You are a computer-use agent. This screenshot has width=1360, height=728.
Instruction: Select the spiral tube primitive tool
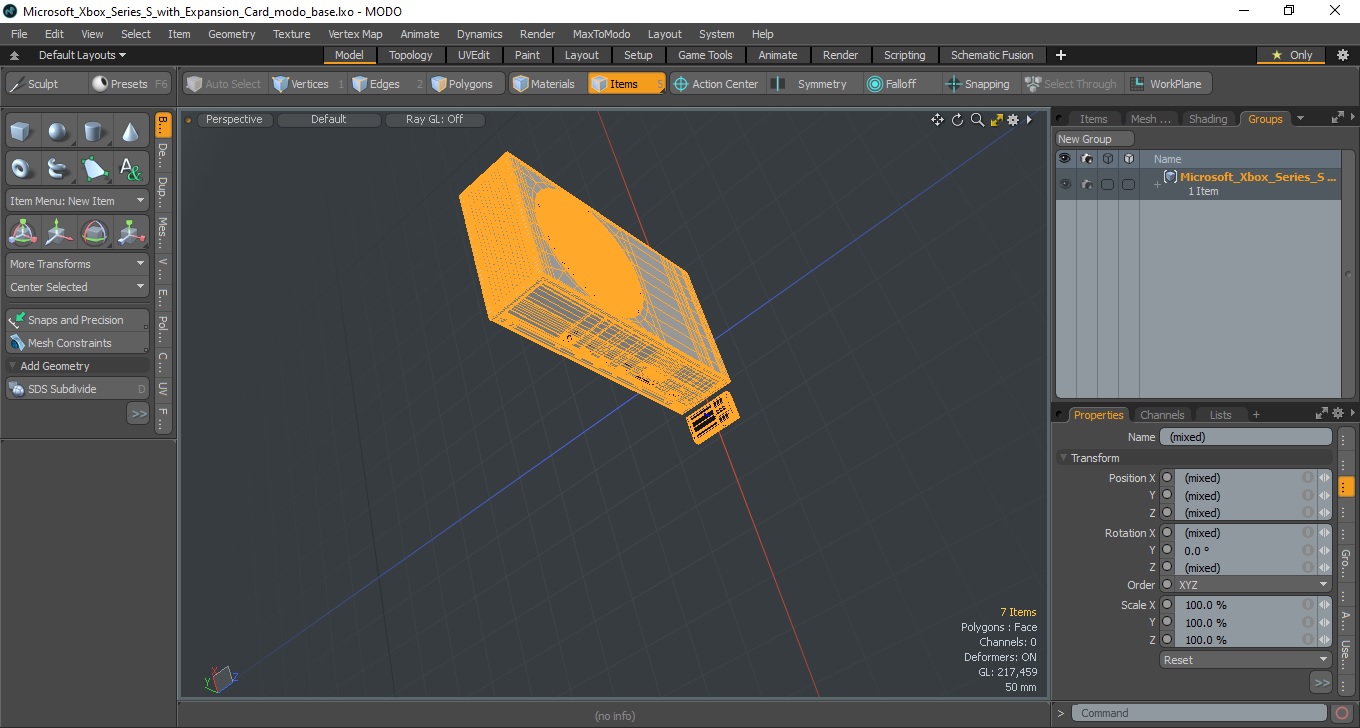[59, 169]
